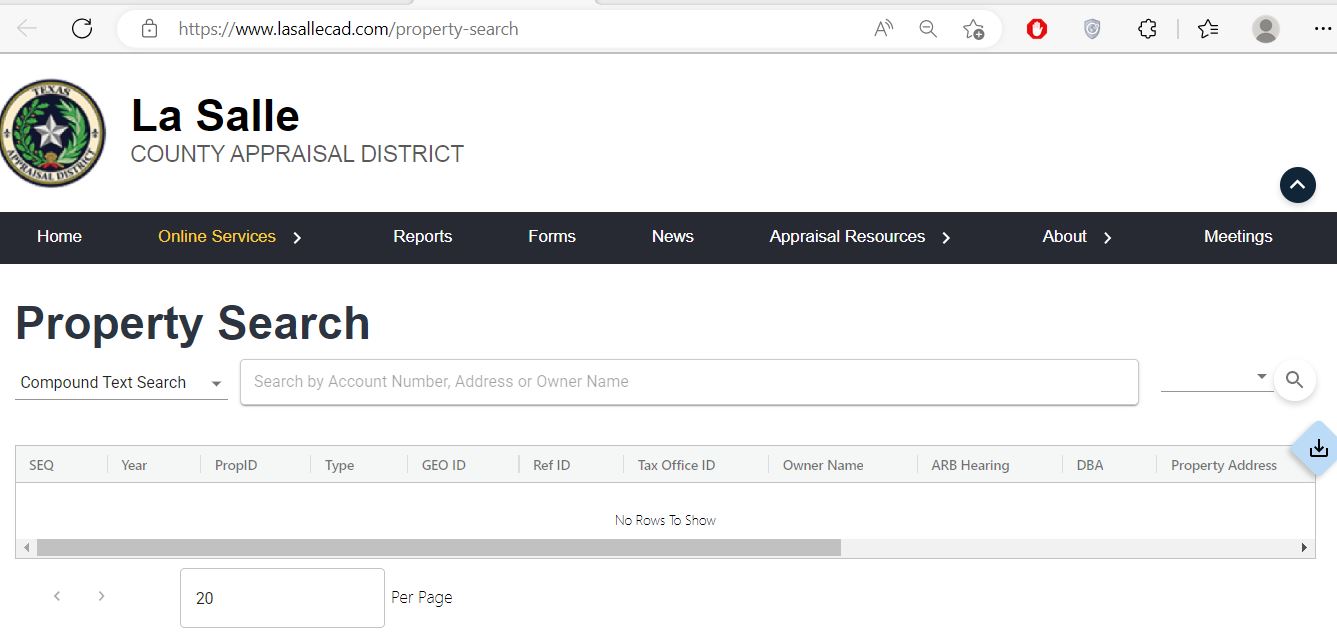Execute the property search magnifier icon
1337x635 pixels.
(1295, 381)
